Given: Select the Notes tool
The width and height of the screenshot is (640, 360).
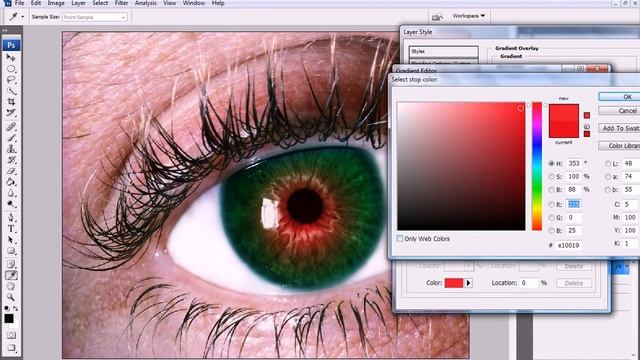Looking at the screenshot, I should tap(11, 264).
